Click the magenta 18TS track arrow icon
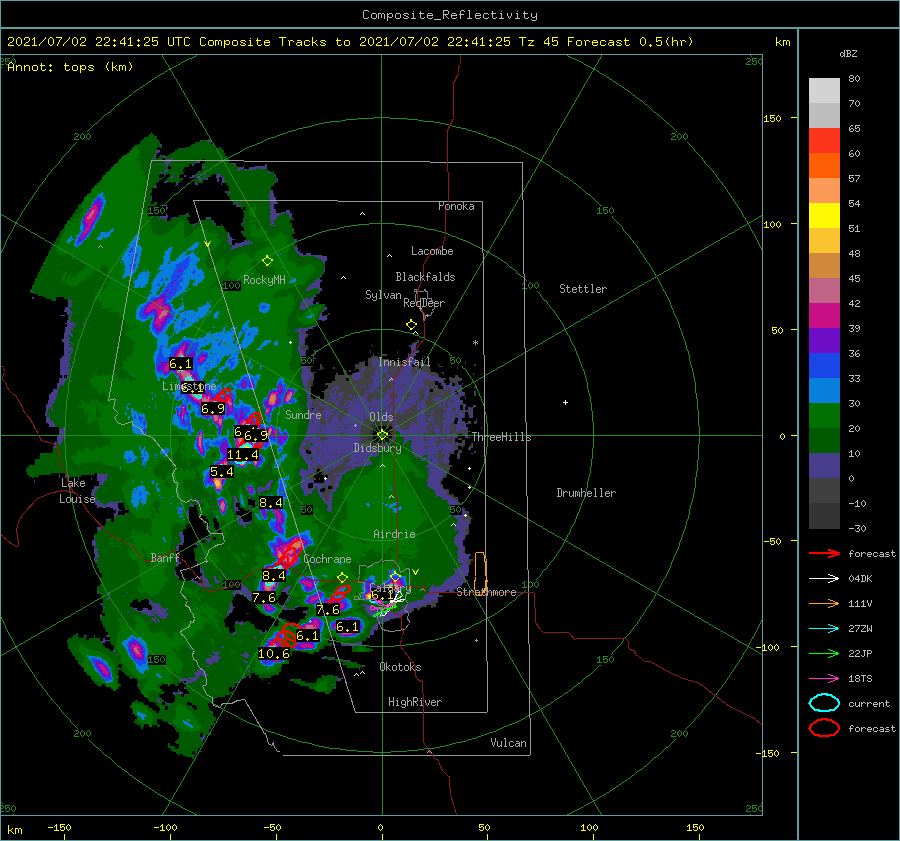 click(x=824, y=679)
